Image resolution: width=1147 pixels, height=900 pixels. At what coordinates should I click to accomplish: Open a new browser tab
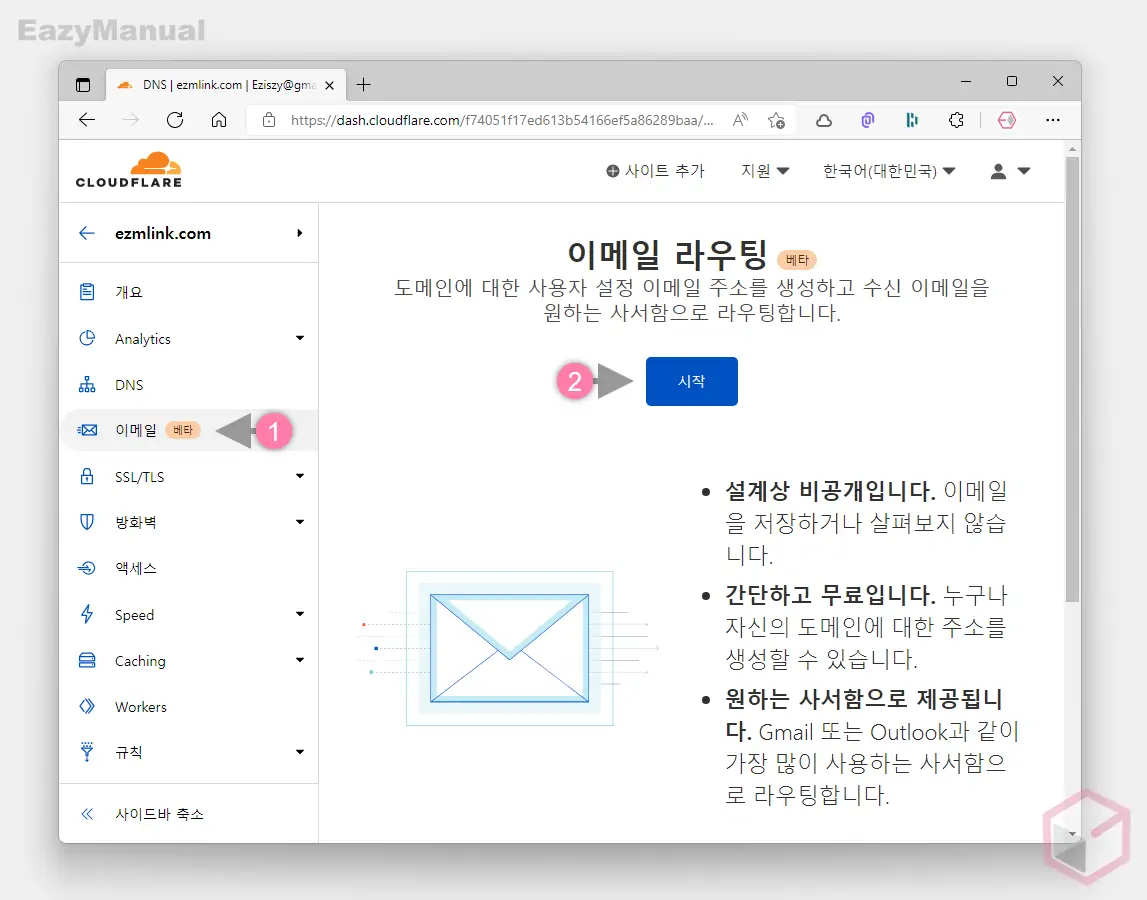point(363,84)
